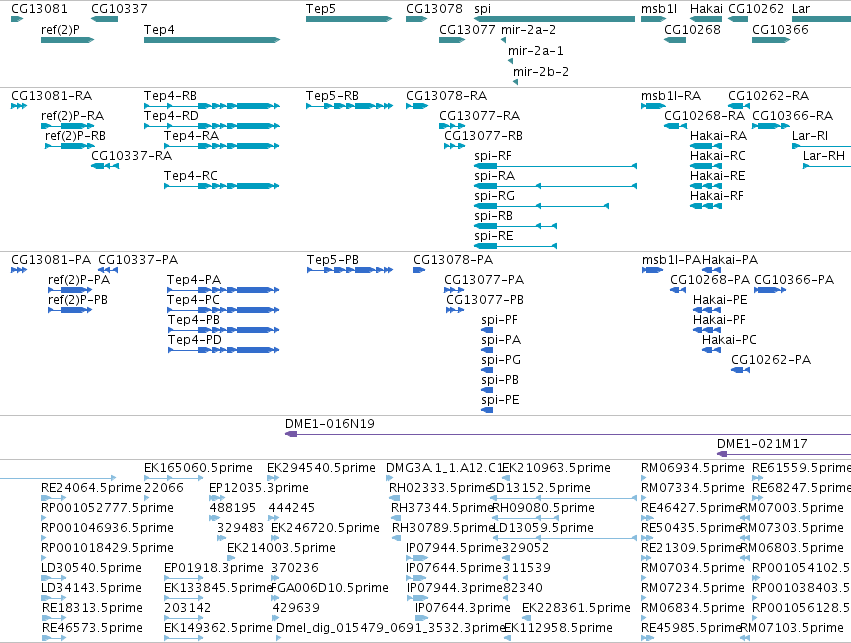Select RE45985.5prime EST label
Viewport: 851px width, 643px height.
pos(691,628)
